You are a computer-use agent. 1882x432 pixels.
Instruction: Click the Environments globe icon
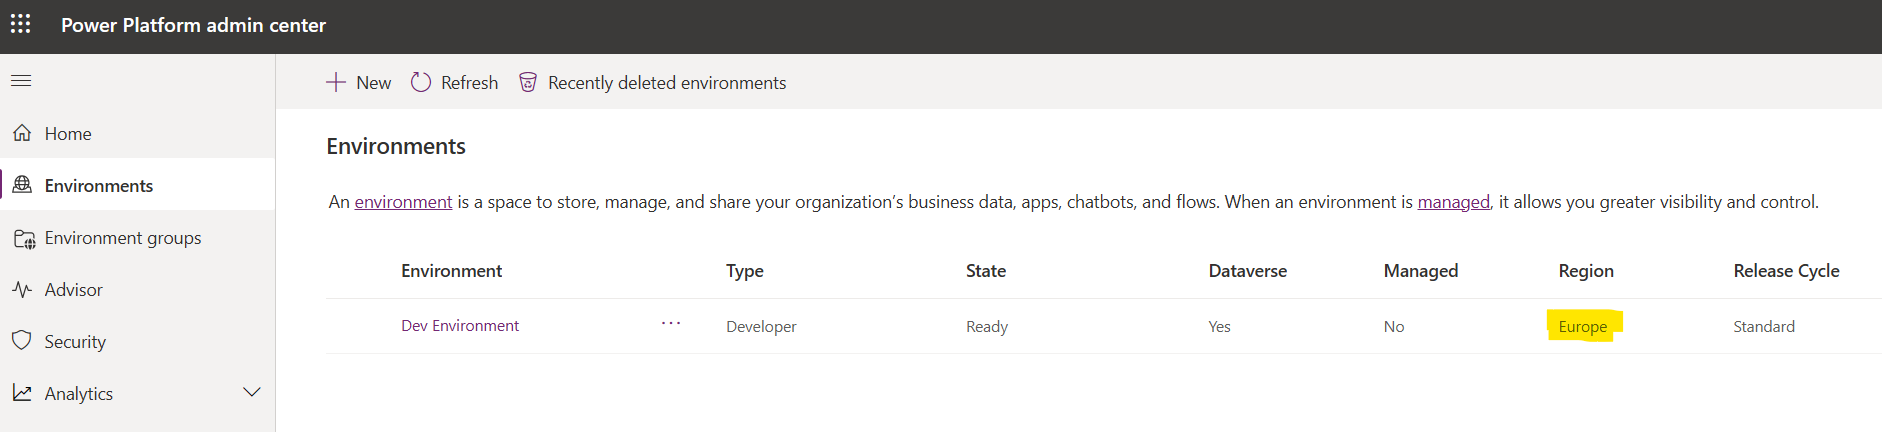22,185
